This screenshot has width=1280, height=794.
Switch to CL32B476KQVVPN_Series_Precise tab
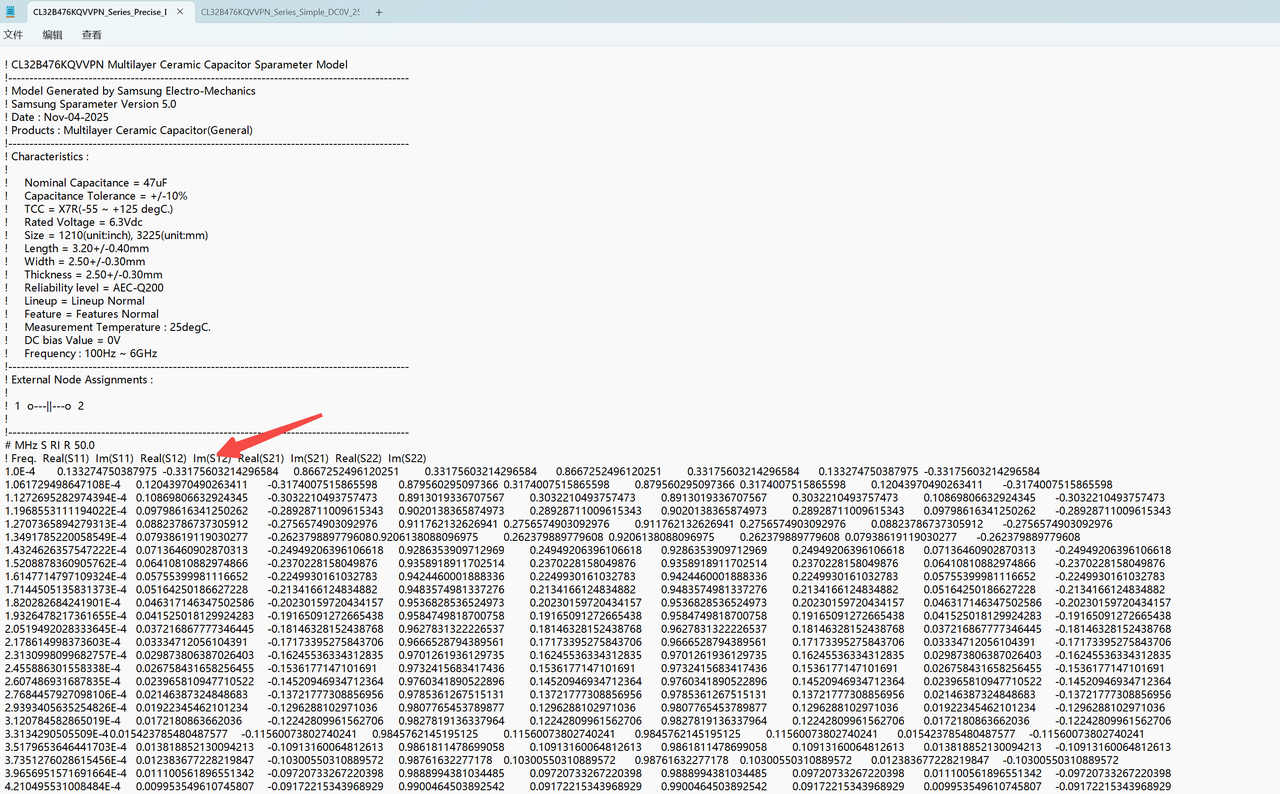point(99,12)
